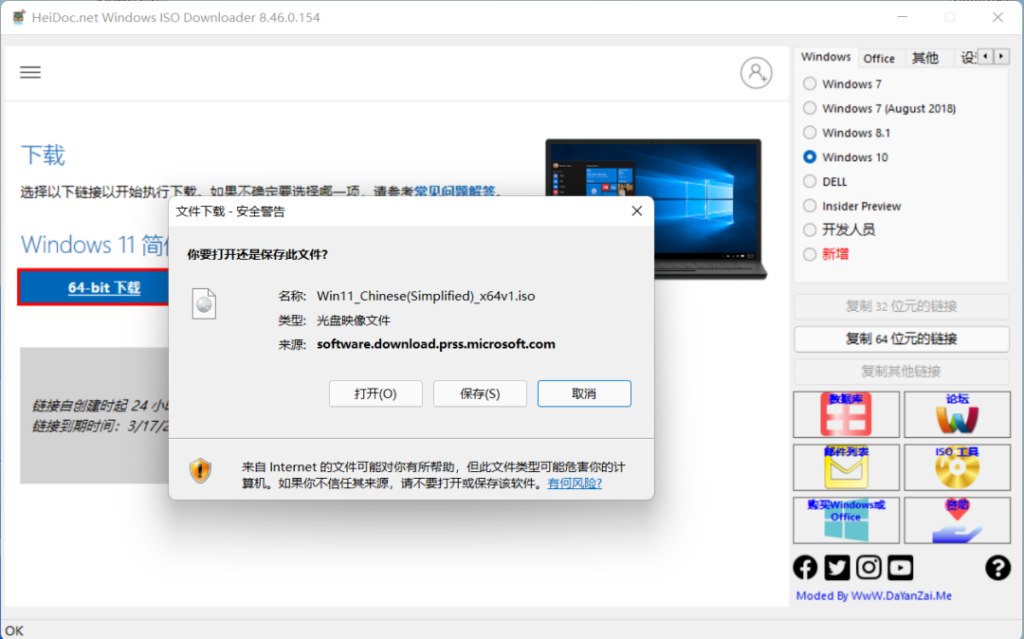Image resolution: width=1024 pixels, height=639 pixels.
Task: Open the 邮件列表 envelope icon
Action: point(845,467)
